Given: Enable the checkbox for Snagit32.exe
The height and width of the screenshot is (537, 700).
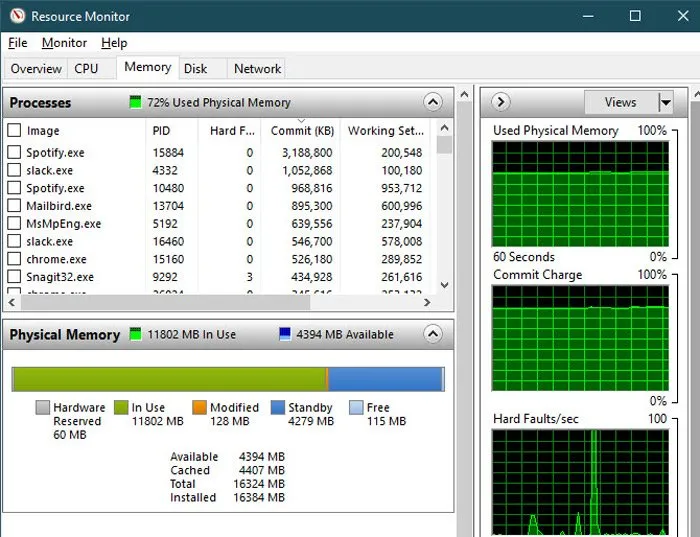Looking at the screenshot, I should click(x=14, y=277).
